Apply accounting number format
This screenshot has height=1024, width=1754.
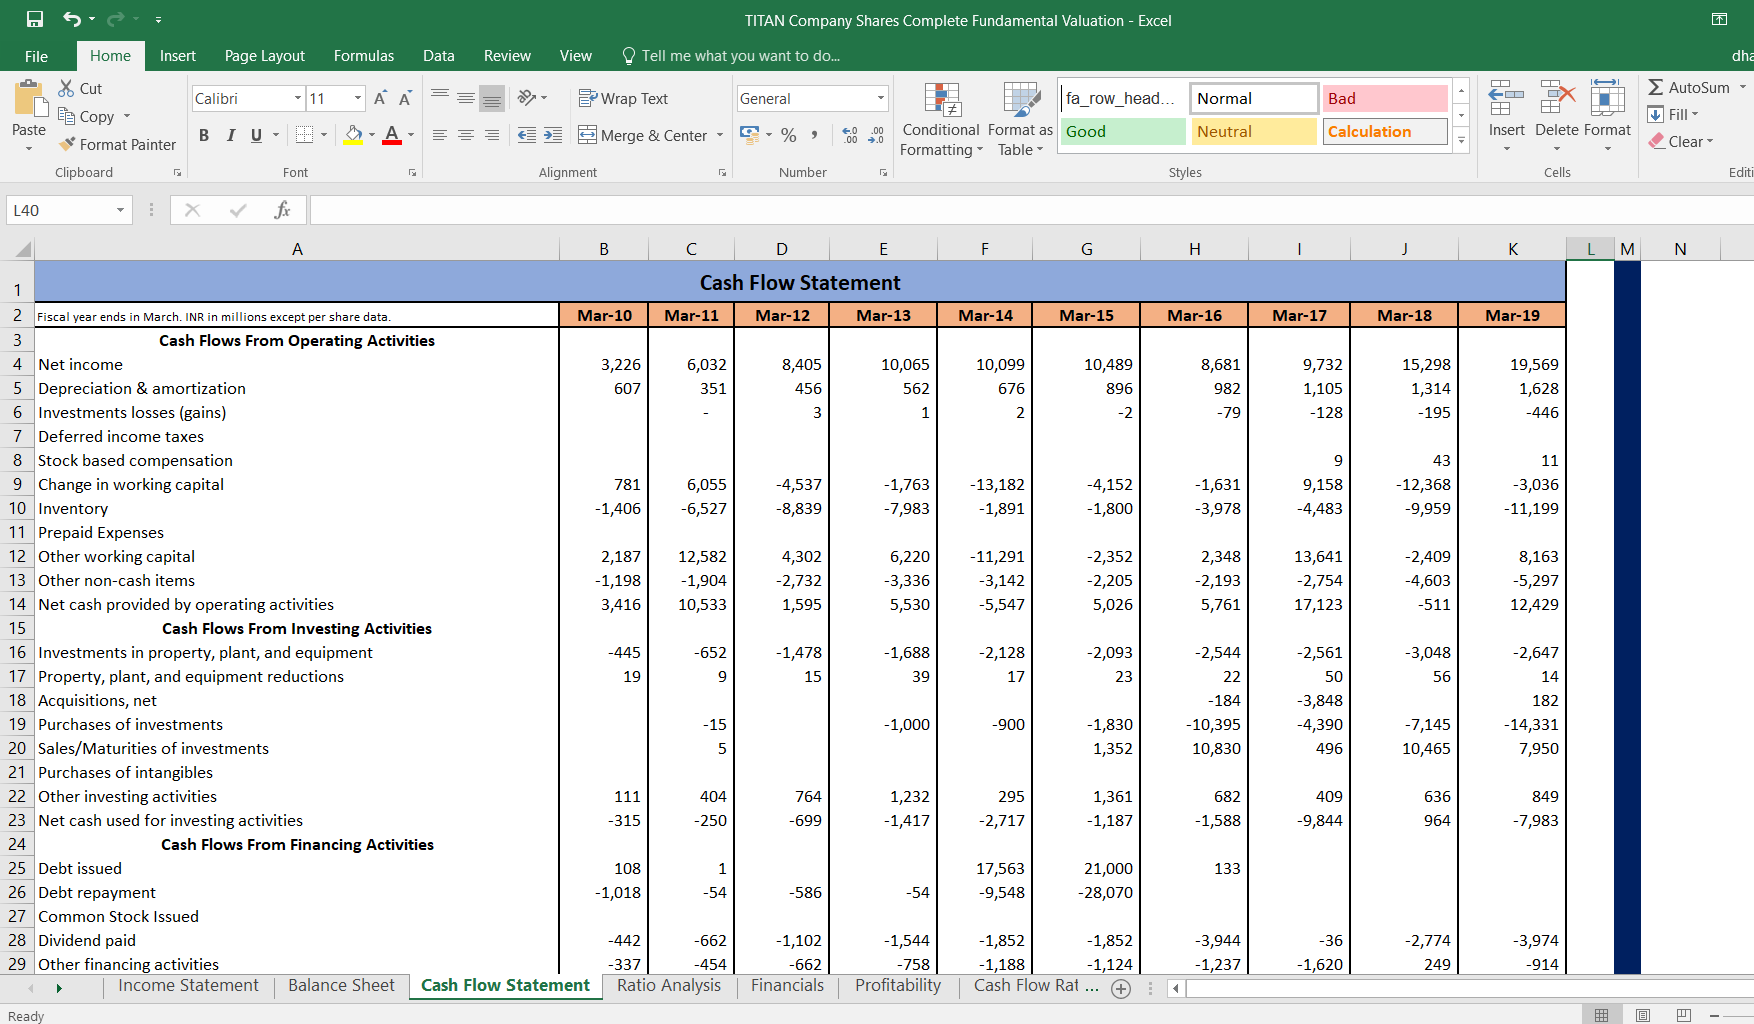[749, 134]
